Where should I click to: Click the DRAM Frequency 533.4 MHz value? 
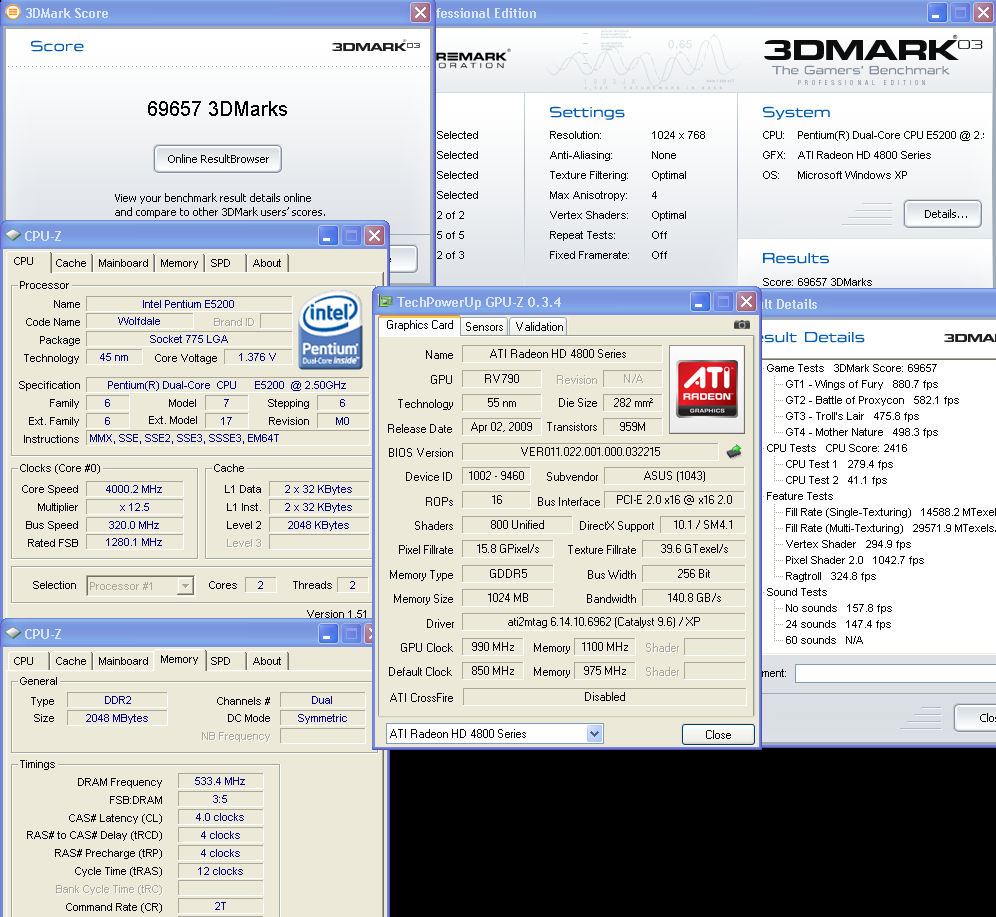pos(220,781)
